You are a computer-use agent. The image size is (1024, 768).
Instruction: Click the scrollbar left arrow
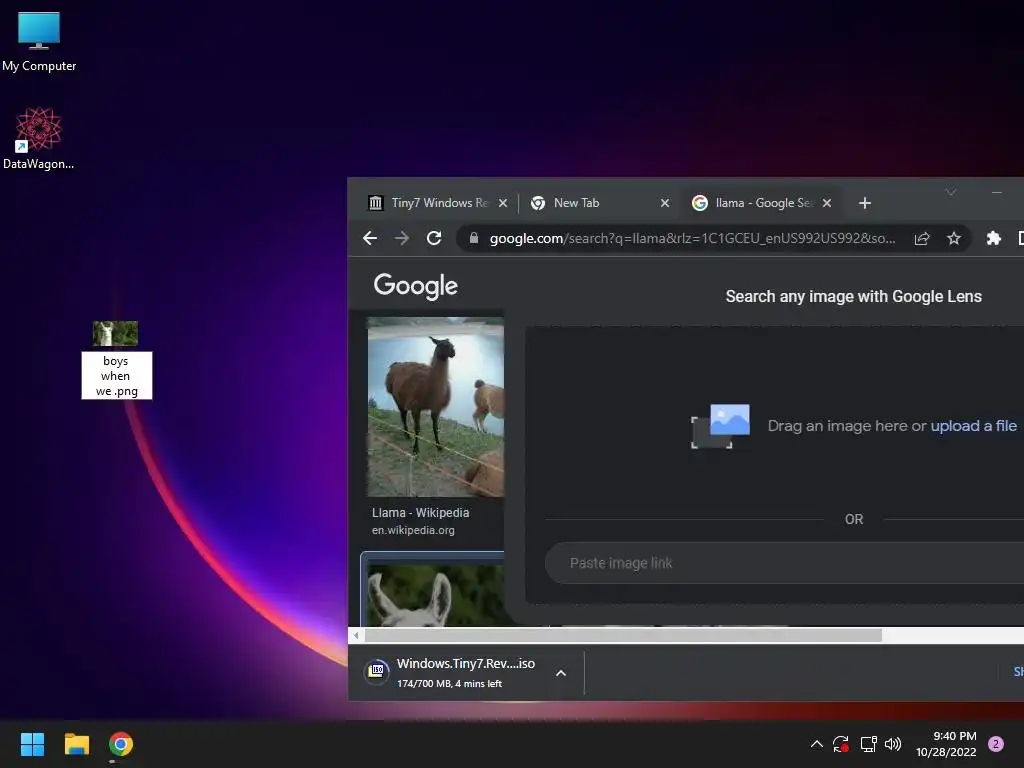coord(356,635)
